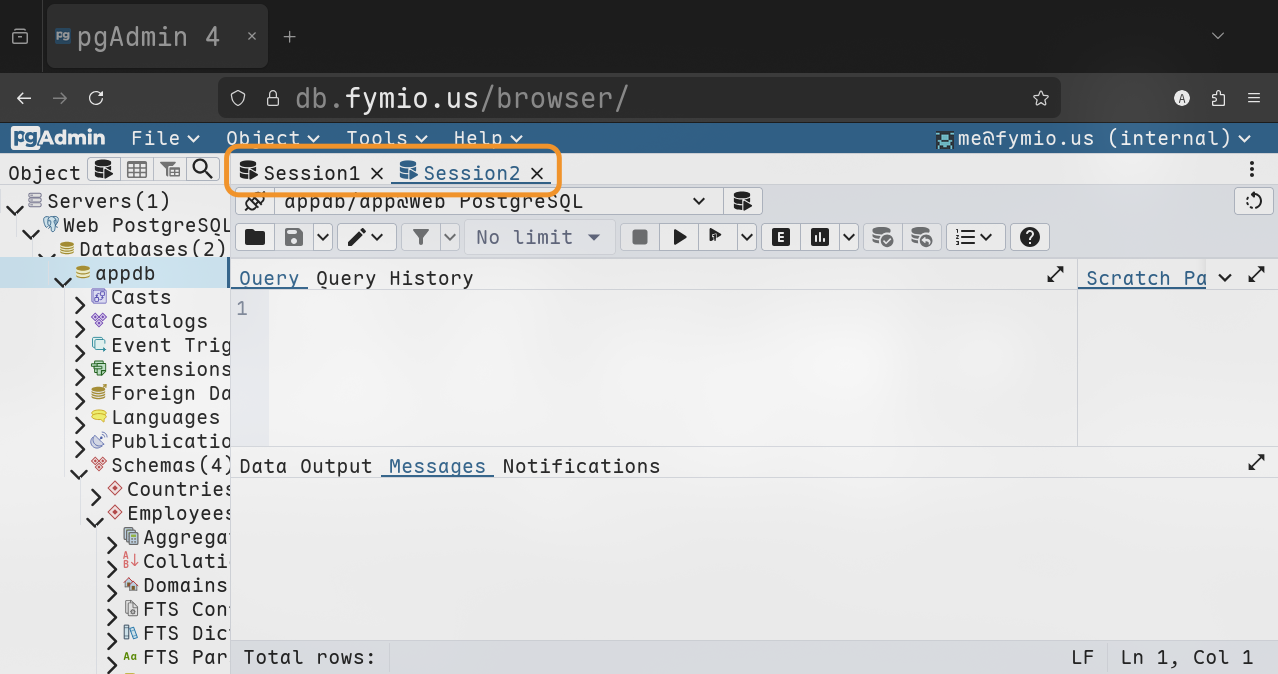Viewport: 1278px width, 674px height.
Task: Click the Commit transaction icon
Action: coord(882,237)
